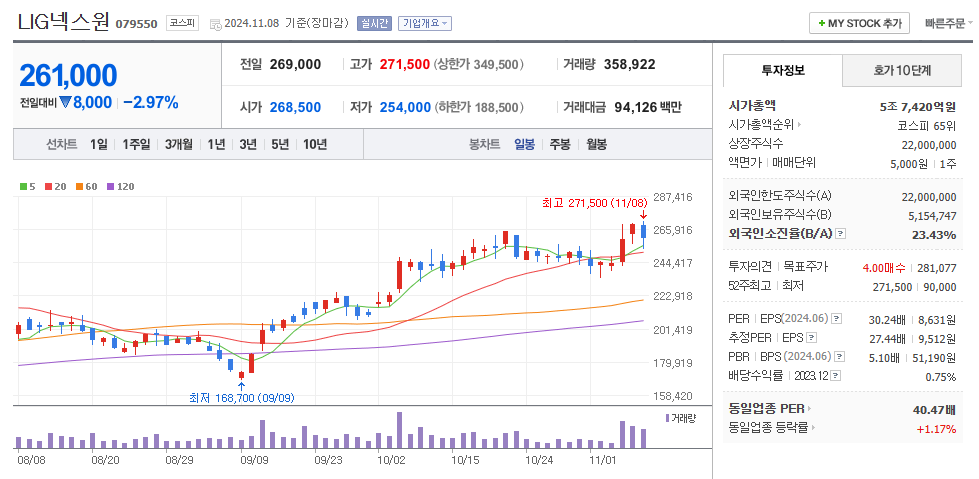Viewport: 979px width, 479px height.
Task: Add stock with MY STOCK 추가 button
Action: click(859, 24)
